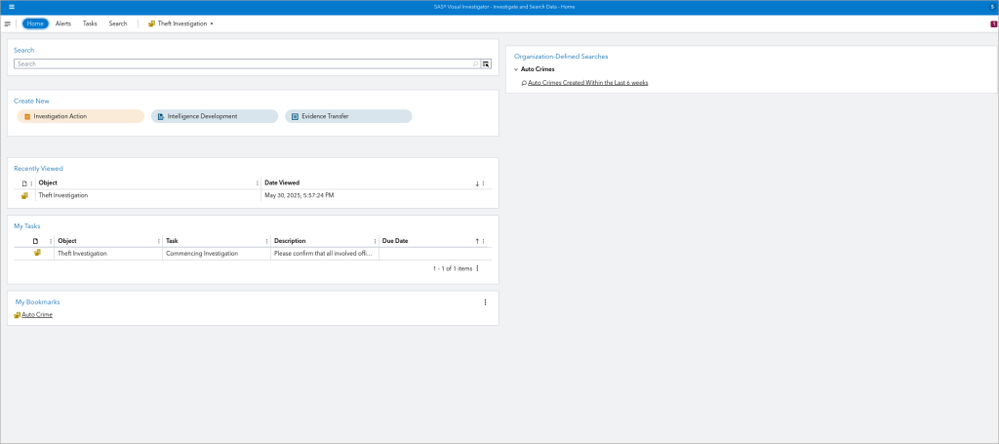Click the Auto Crime bookmark icon
The width and height of the screenshot is (999, 444).
pos(17,315)
